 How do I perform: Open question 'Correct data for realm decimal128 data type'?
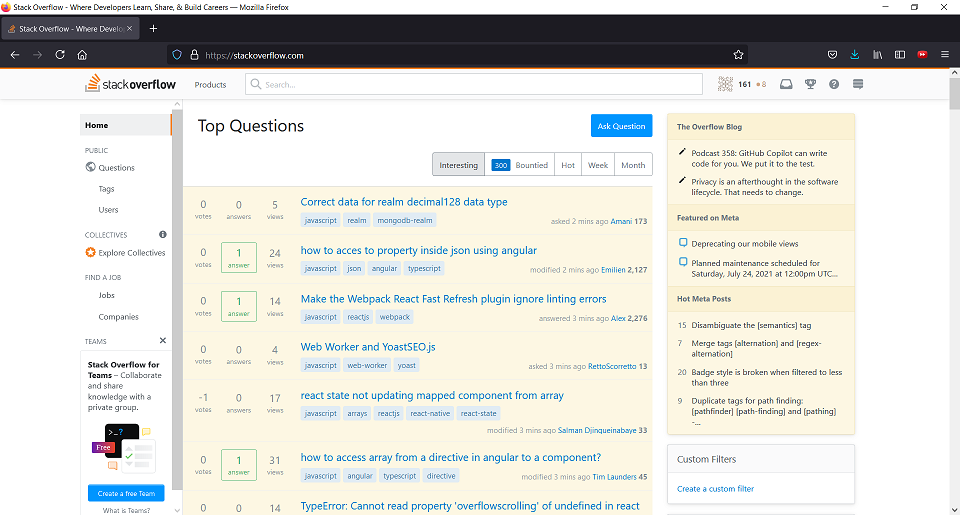click(x=404, y=201)
